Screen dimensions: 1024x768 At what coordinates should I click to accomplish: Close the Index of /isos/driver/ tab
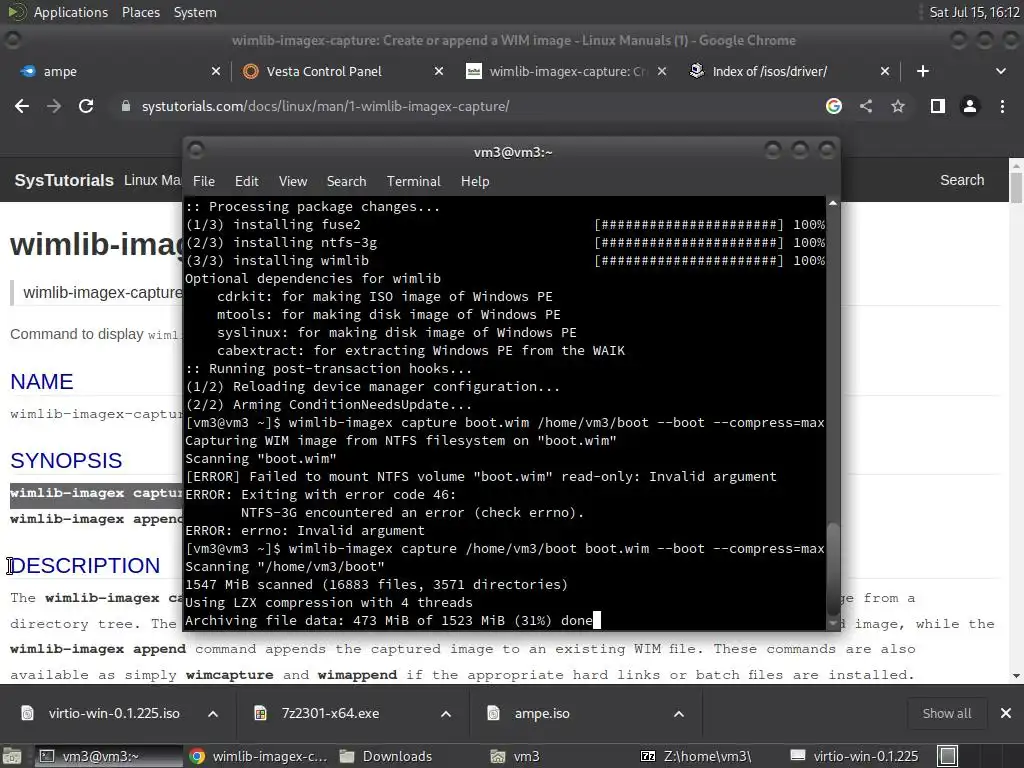[885, 71]
